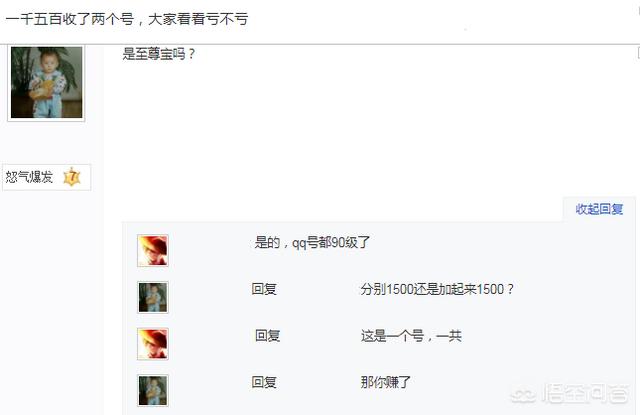The image size is (640, 415).
Task: Click the reply text 这是一个号，一共
Action: 411,336
